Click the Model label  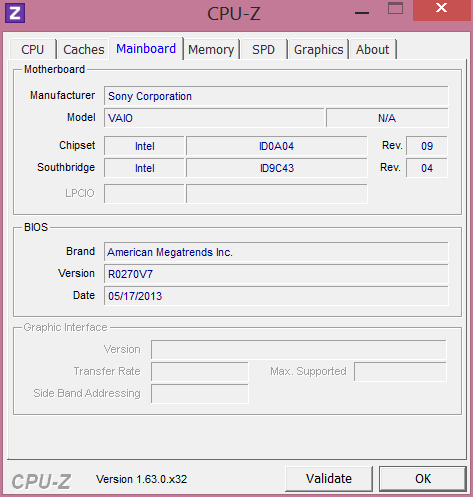(81, 117)
